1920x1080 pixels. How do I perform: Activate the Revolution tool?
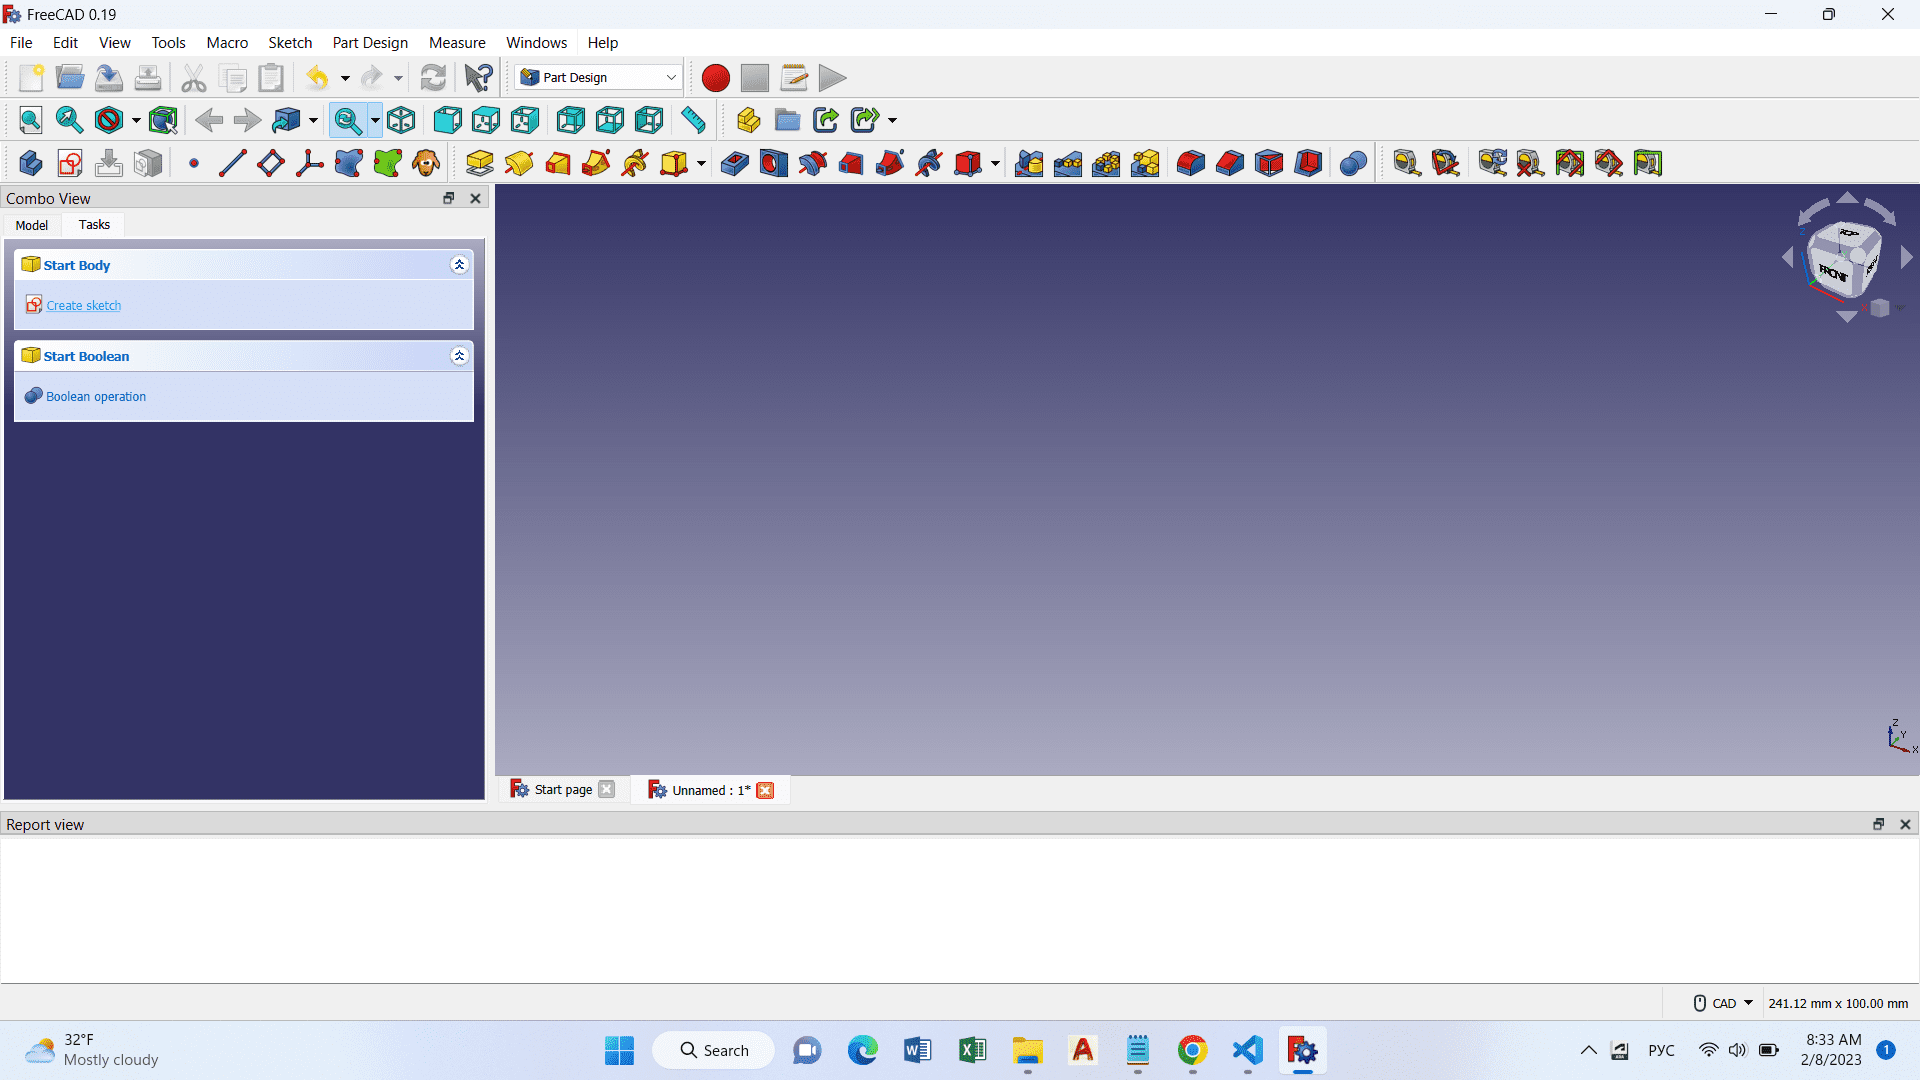tap(519, 163)
